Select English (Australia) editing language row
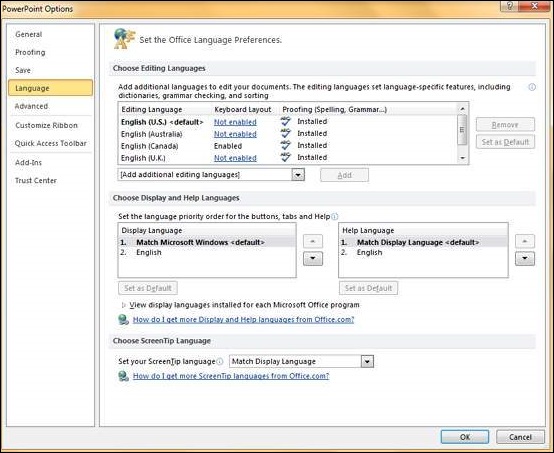 tap(288, 134)
